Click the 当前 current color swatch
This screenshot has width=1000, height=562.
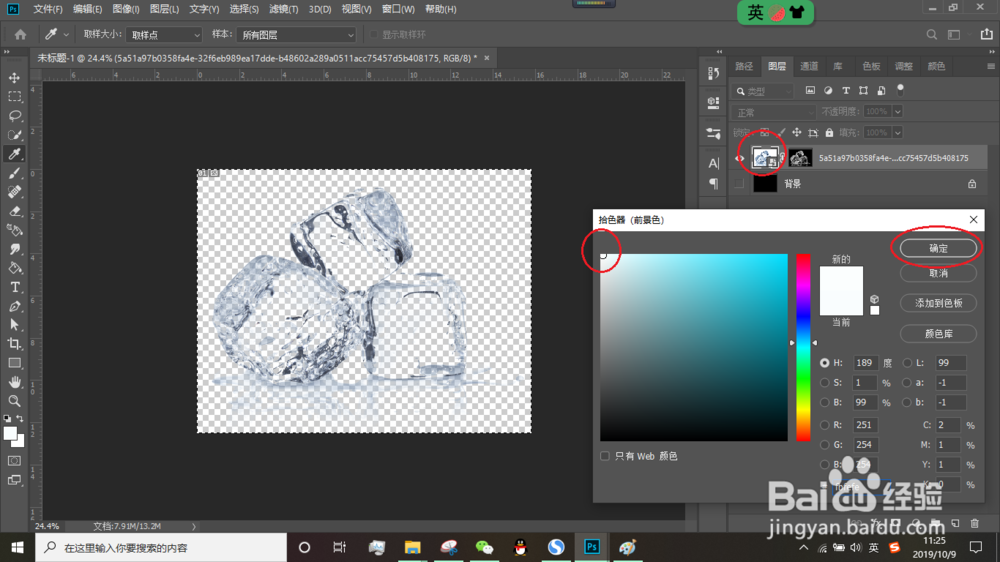click(841, 303)
